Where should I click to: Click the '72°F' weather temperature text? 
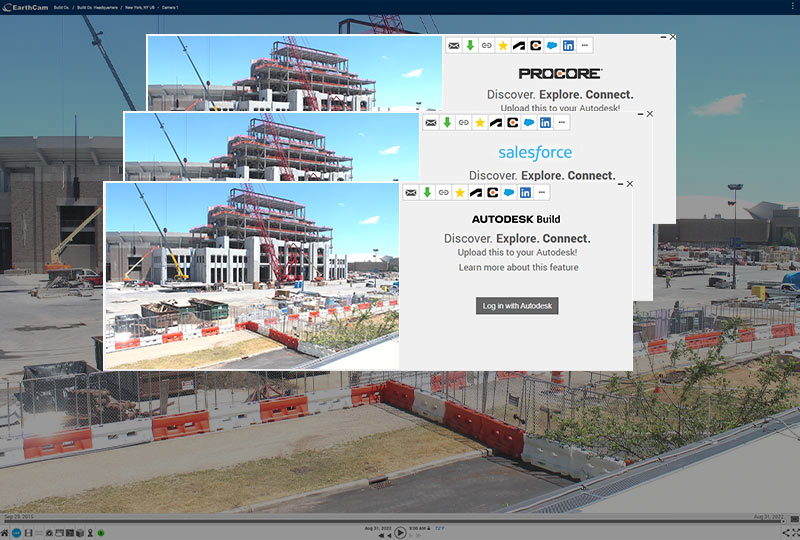tap(440, 528)
